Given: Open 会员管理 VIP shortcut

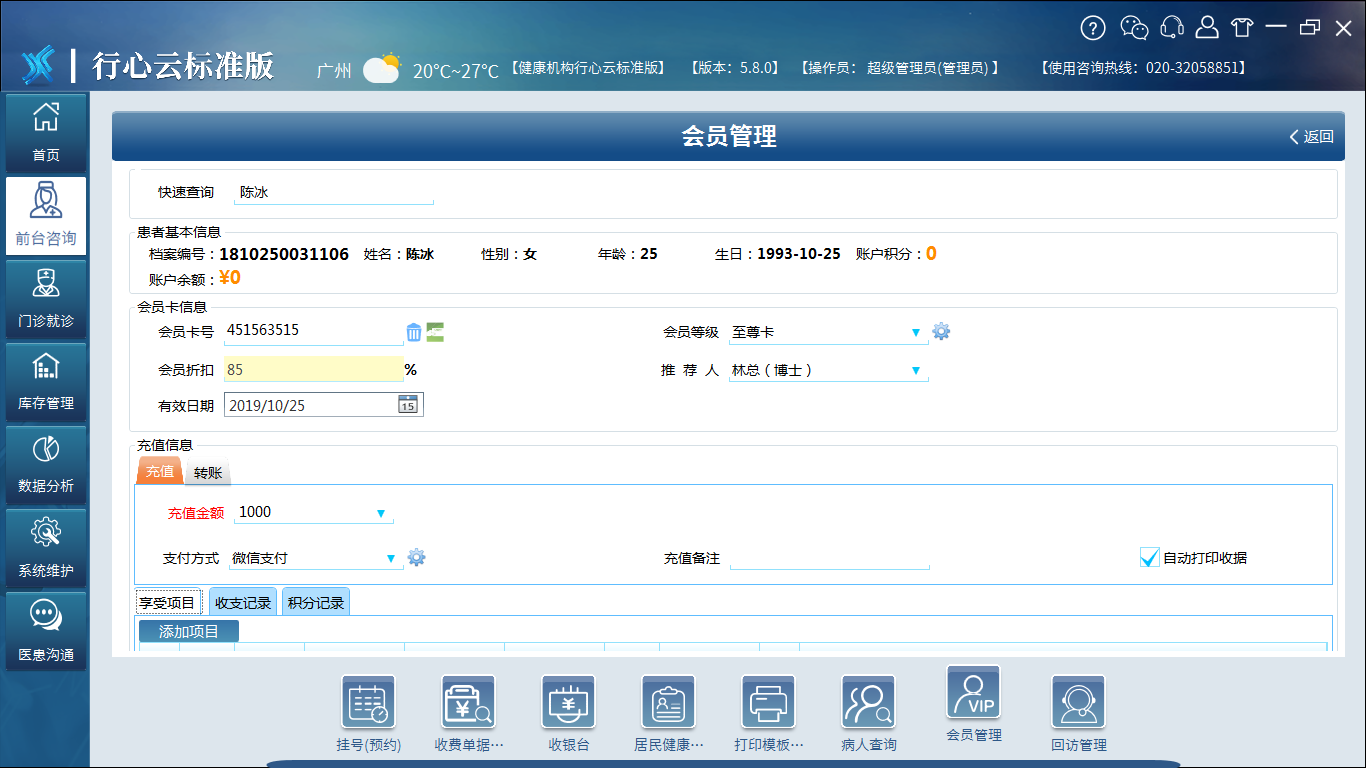Looking at the screenshot, I should click(973, 703).
